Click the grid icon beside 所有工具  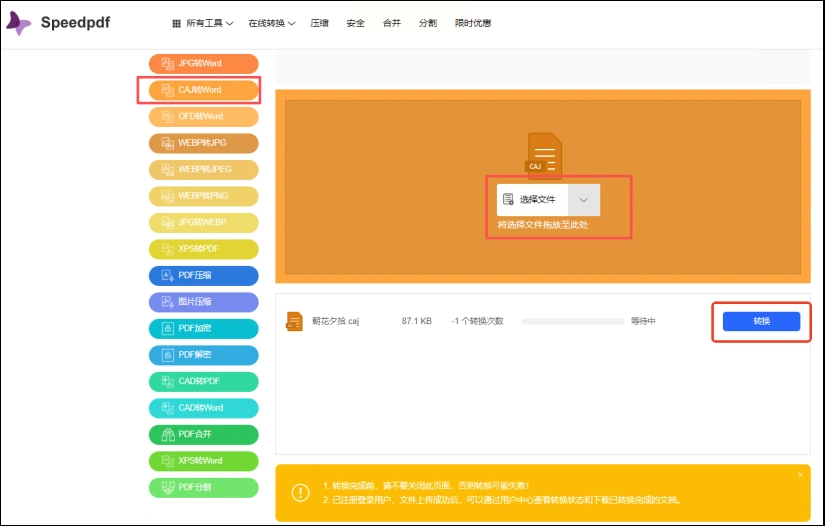click(177, 23)
